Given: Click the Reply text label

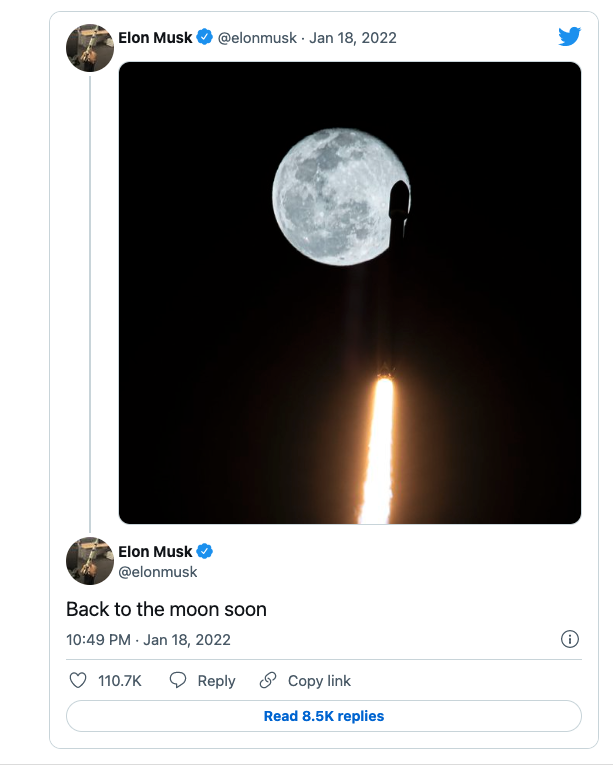Looking at the screenshot, I should pyautogui.click(x=216, y=681).
